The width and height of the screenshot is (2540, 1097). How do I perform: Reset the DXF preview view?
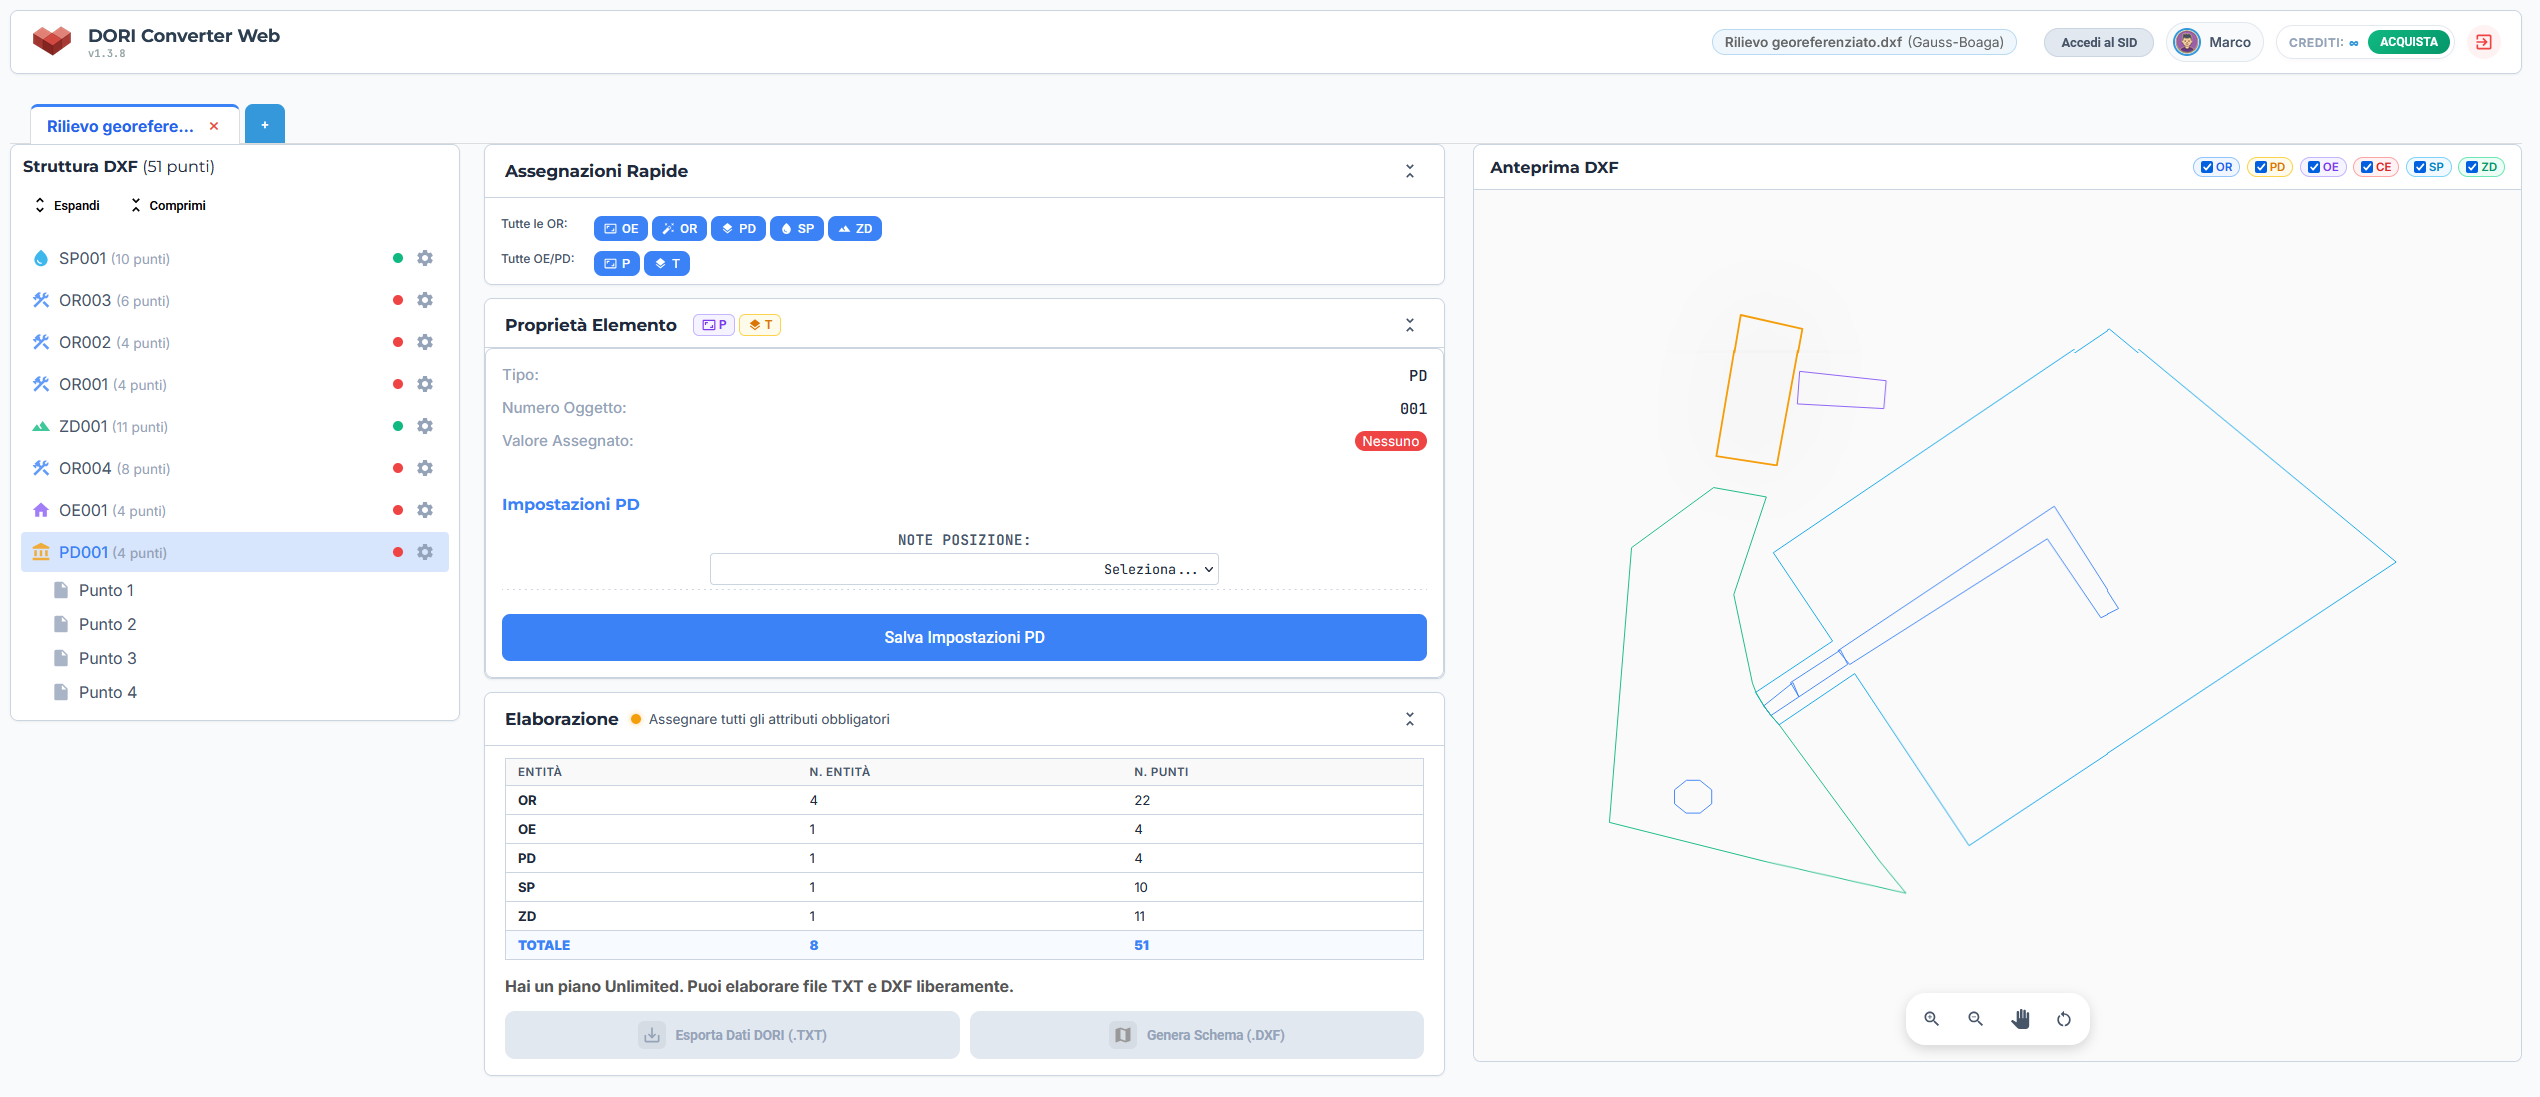[x=2064, y=1019]
